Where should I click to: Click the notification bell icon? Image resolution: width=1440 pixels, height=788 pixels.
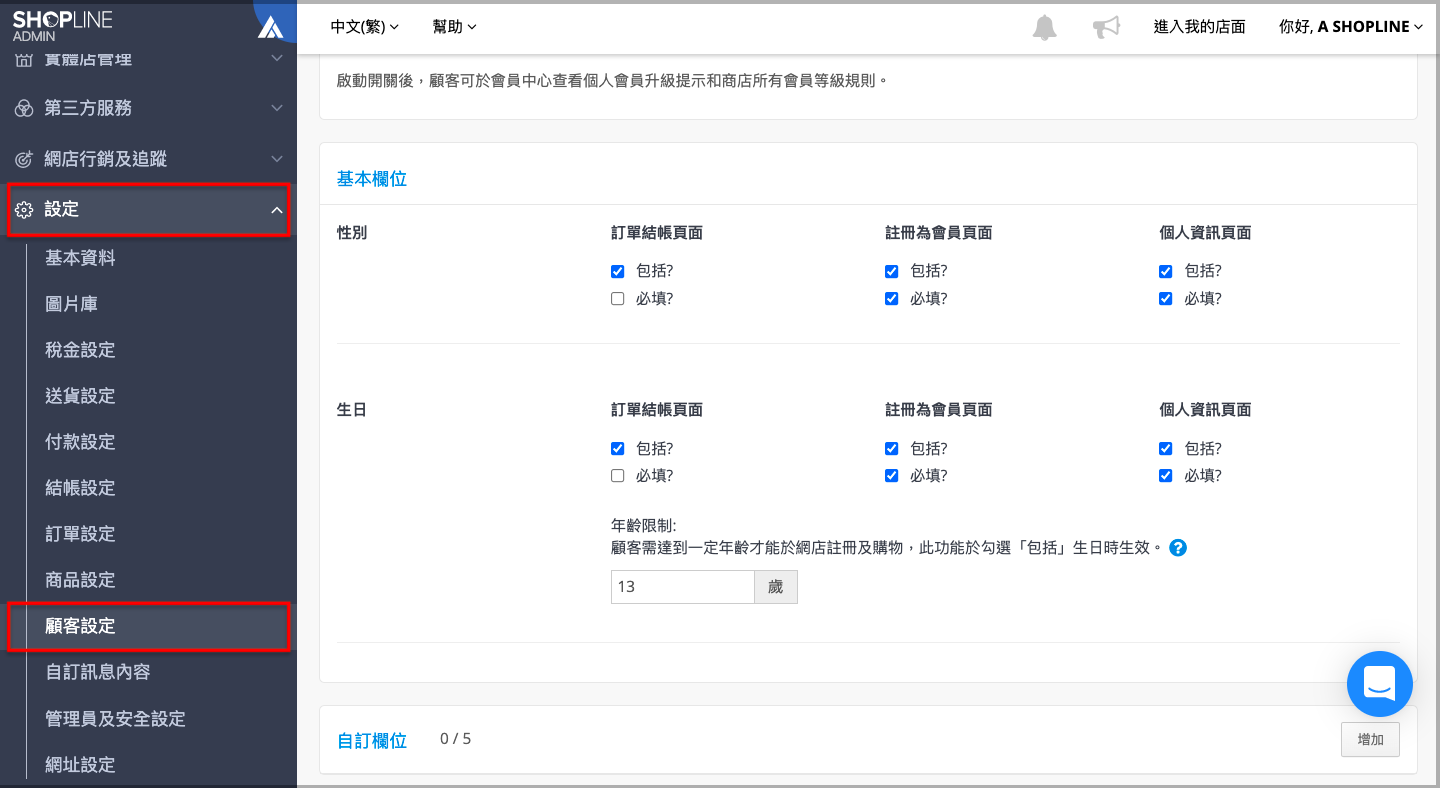[1044, 27]
